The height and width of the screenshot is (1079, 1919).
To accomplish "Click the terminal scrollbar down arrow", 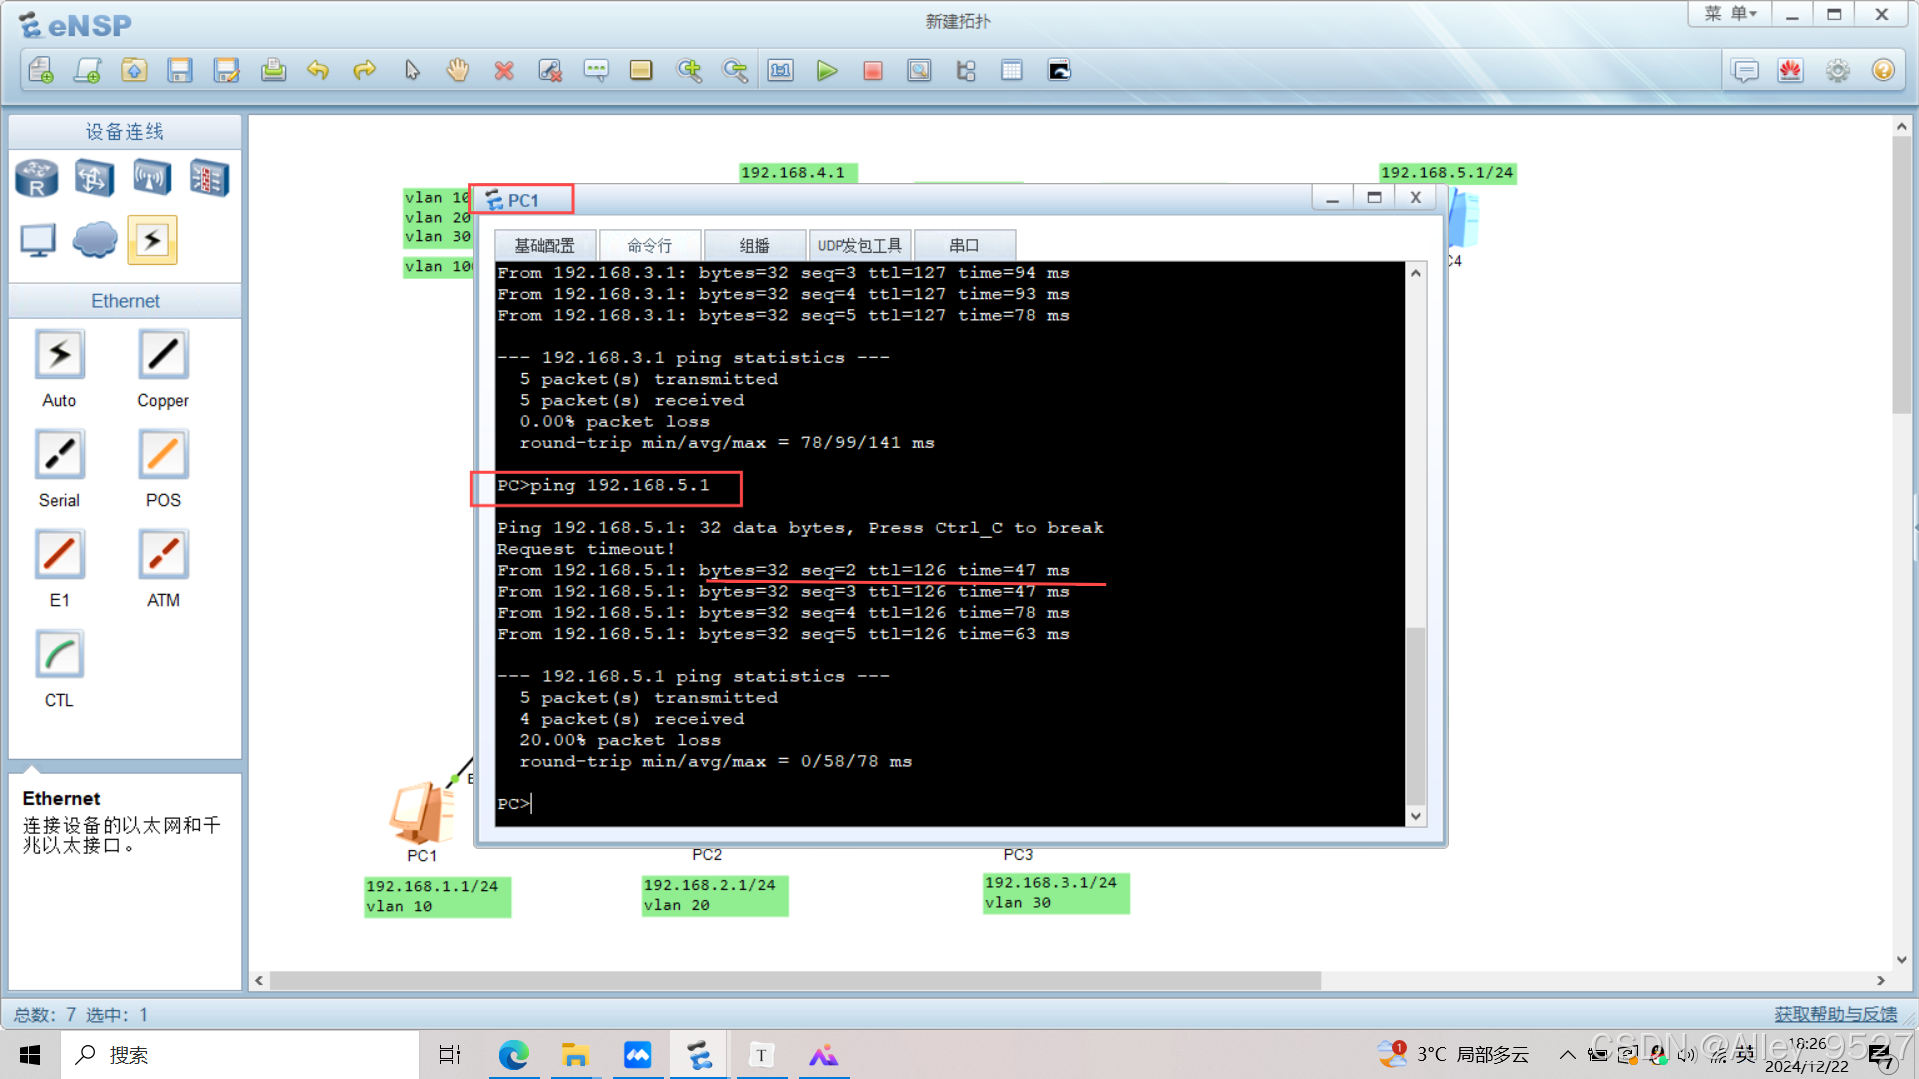I will coord(1416,816).
